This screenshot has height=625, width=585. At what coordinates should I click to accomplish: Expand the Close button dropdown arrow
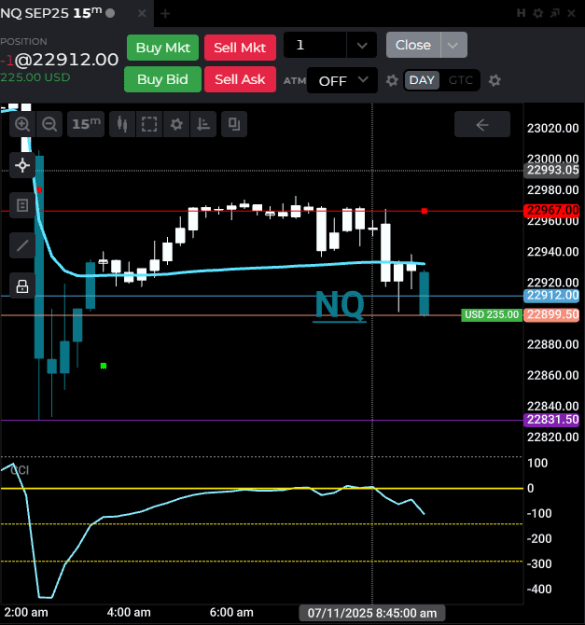pos(453,45)
